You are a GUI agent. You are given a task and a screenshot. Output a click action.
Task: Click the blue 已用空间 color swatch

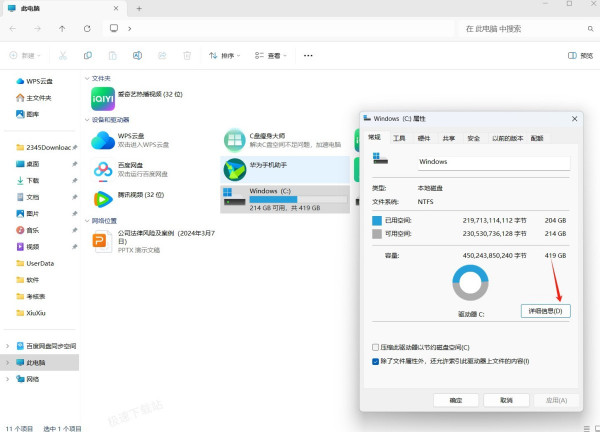click(x=377, y=220)
